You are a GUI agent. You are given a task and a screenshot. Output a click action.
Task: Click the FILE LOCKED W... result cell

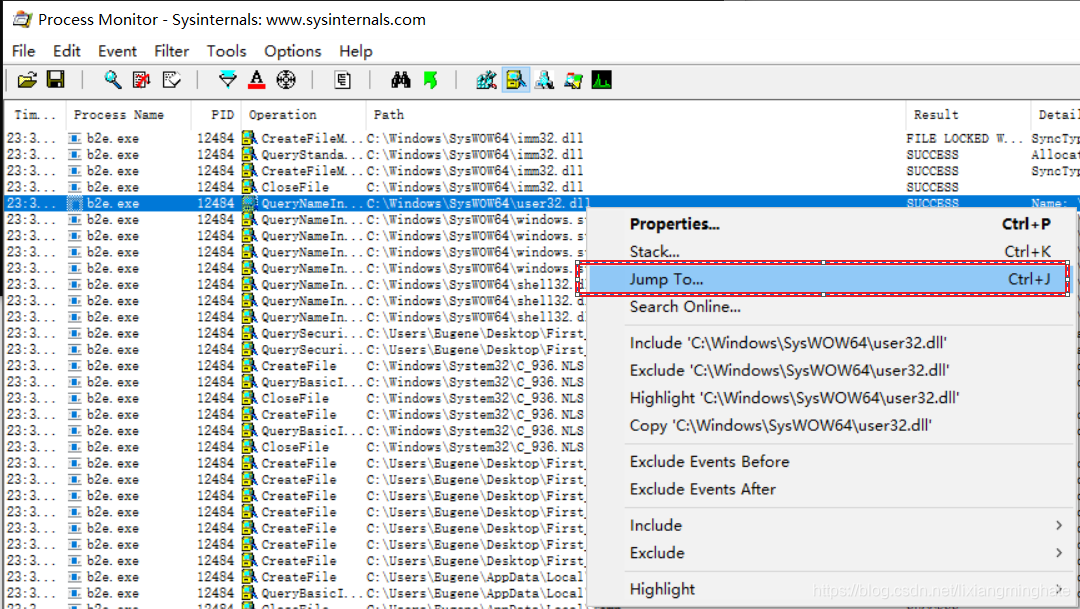(965, 138)
